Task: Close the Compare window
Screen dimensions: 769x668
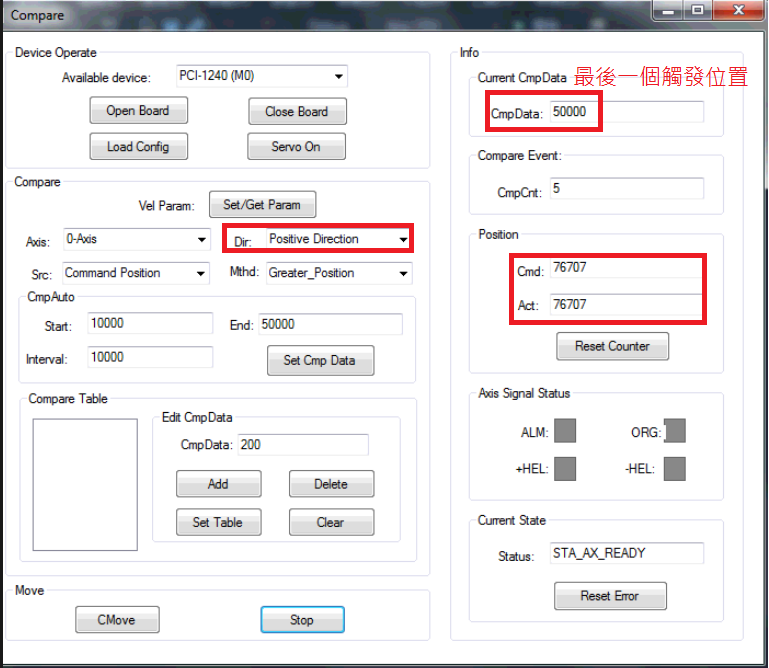Action: [739, 10]
